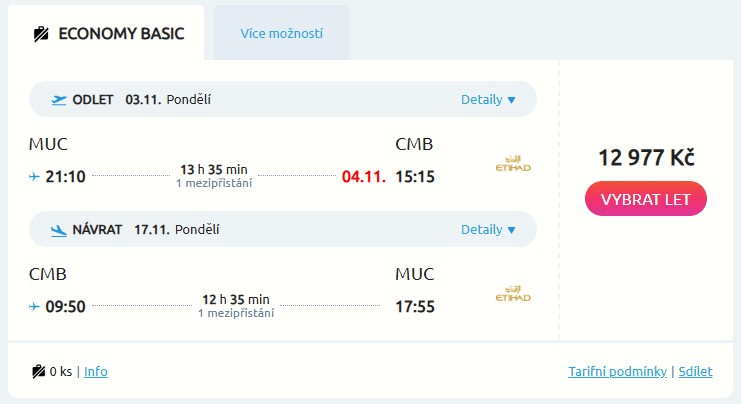Click the Etihad logo on outbound flight
The image size is (741, 404).
513,165
